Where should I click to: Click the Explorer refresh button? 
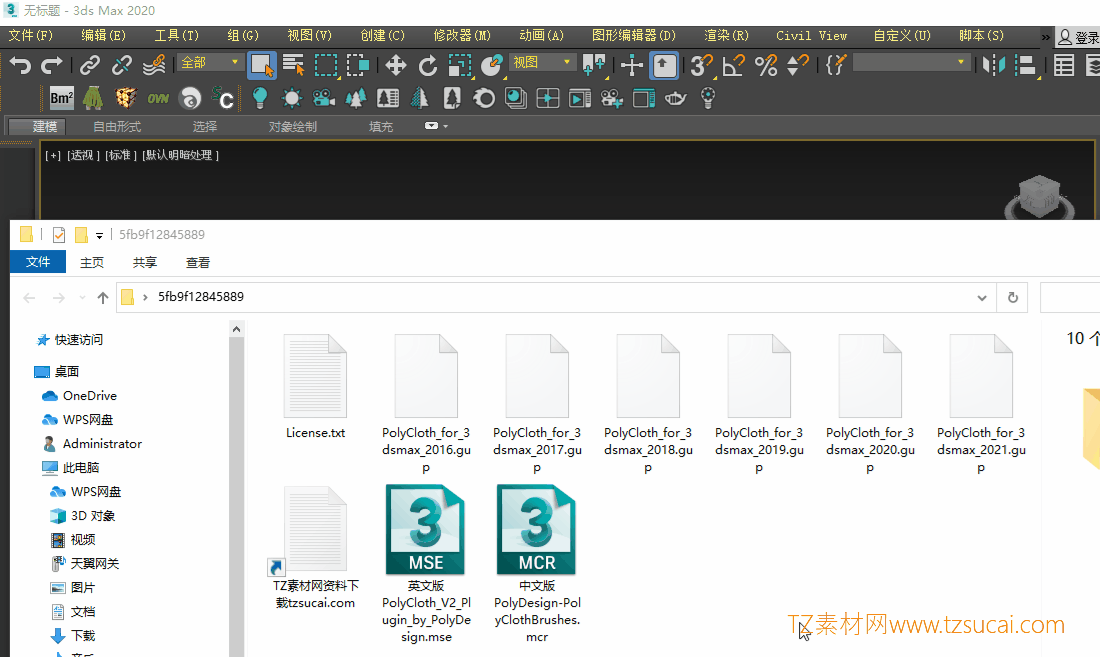[x=1012, y=298]
